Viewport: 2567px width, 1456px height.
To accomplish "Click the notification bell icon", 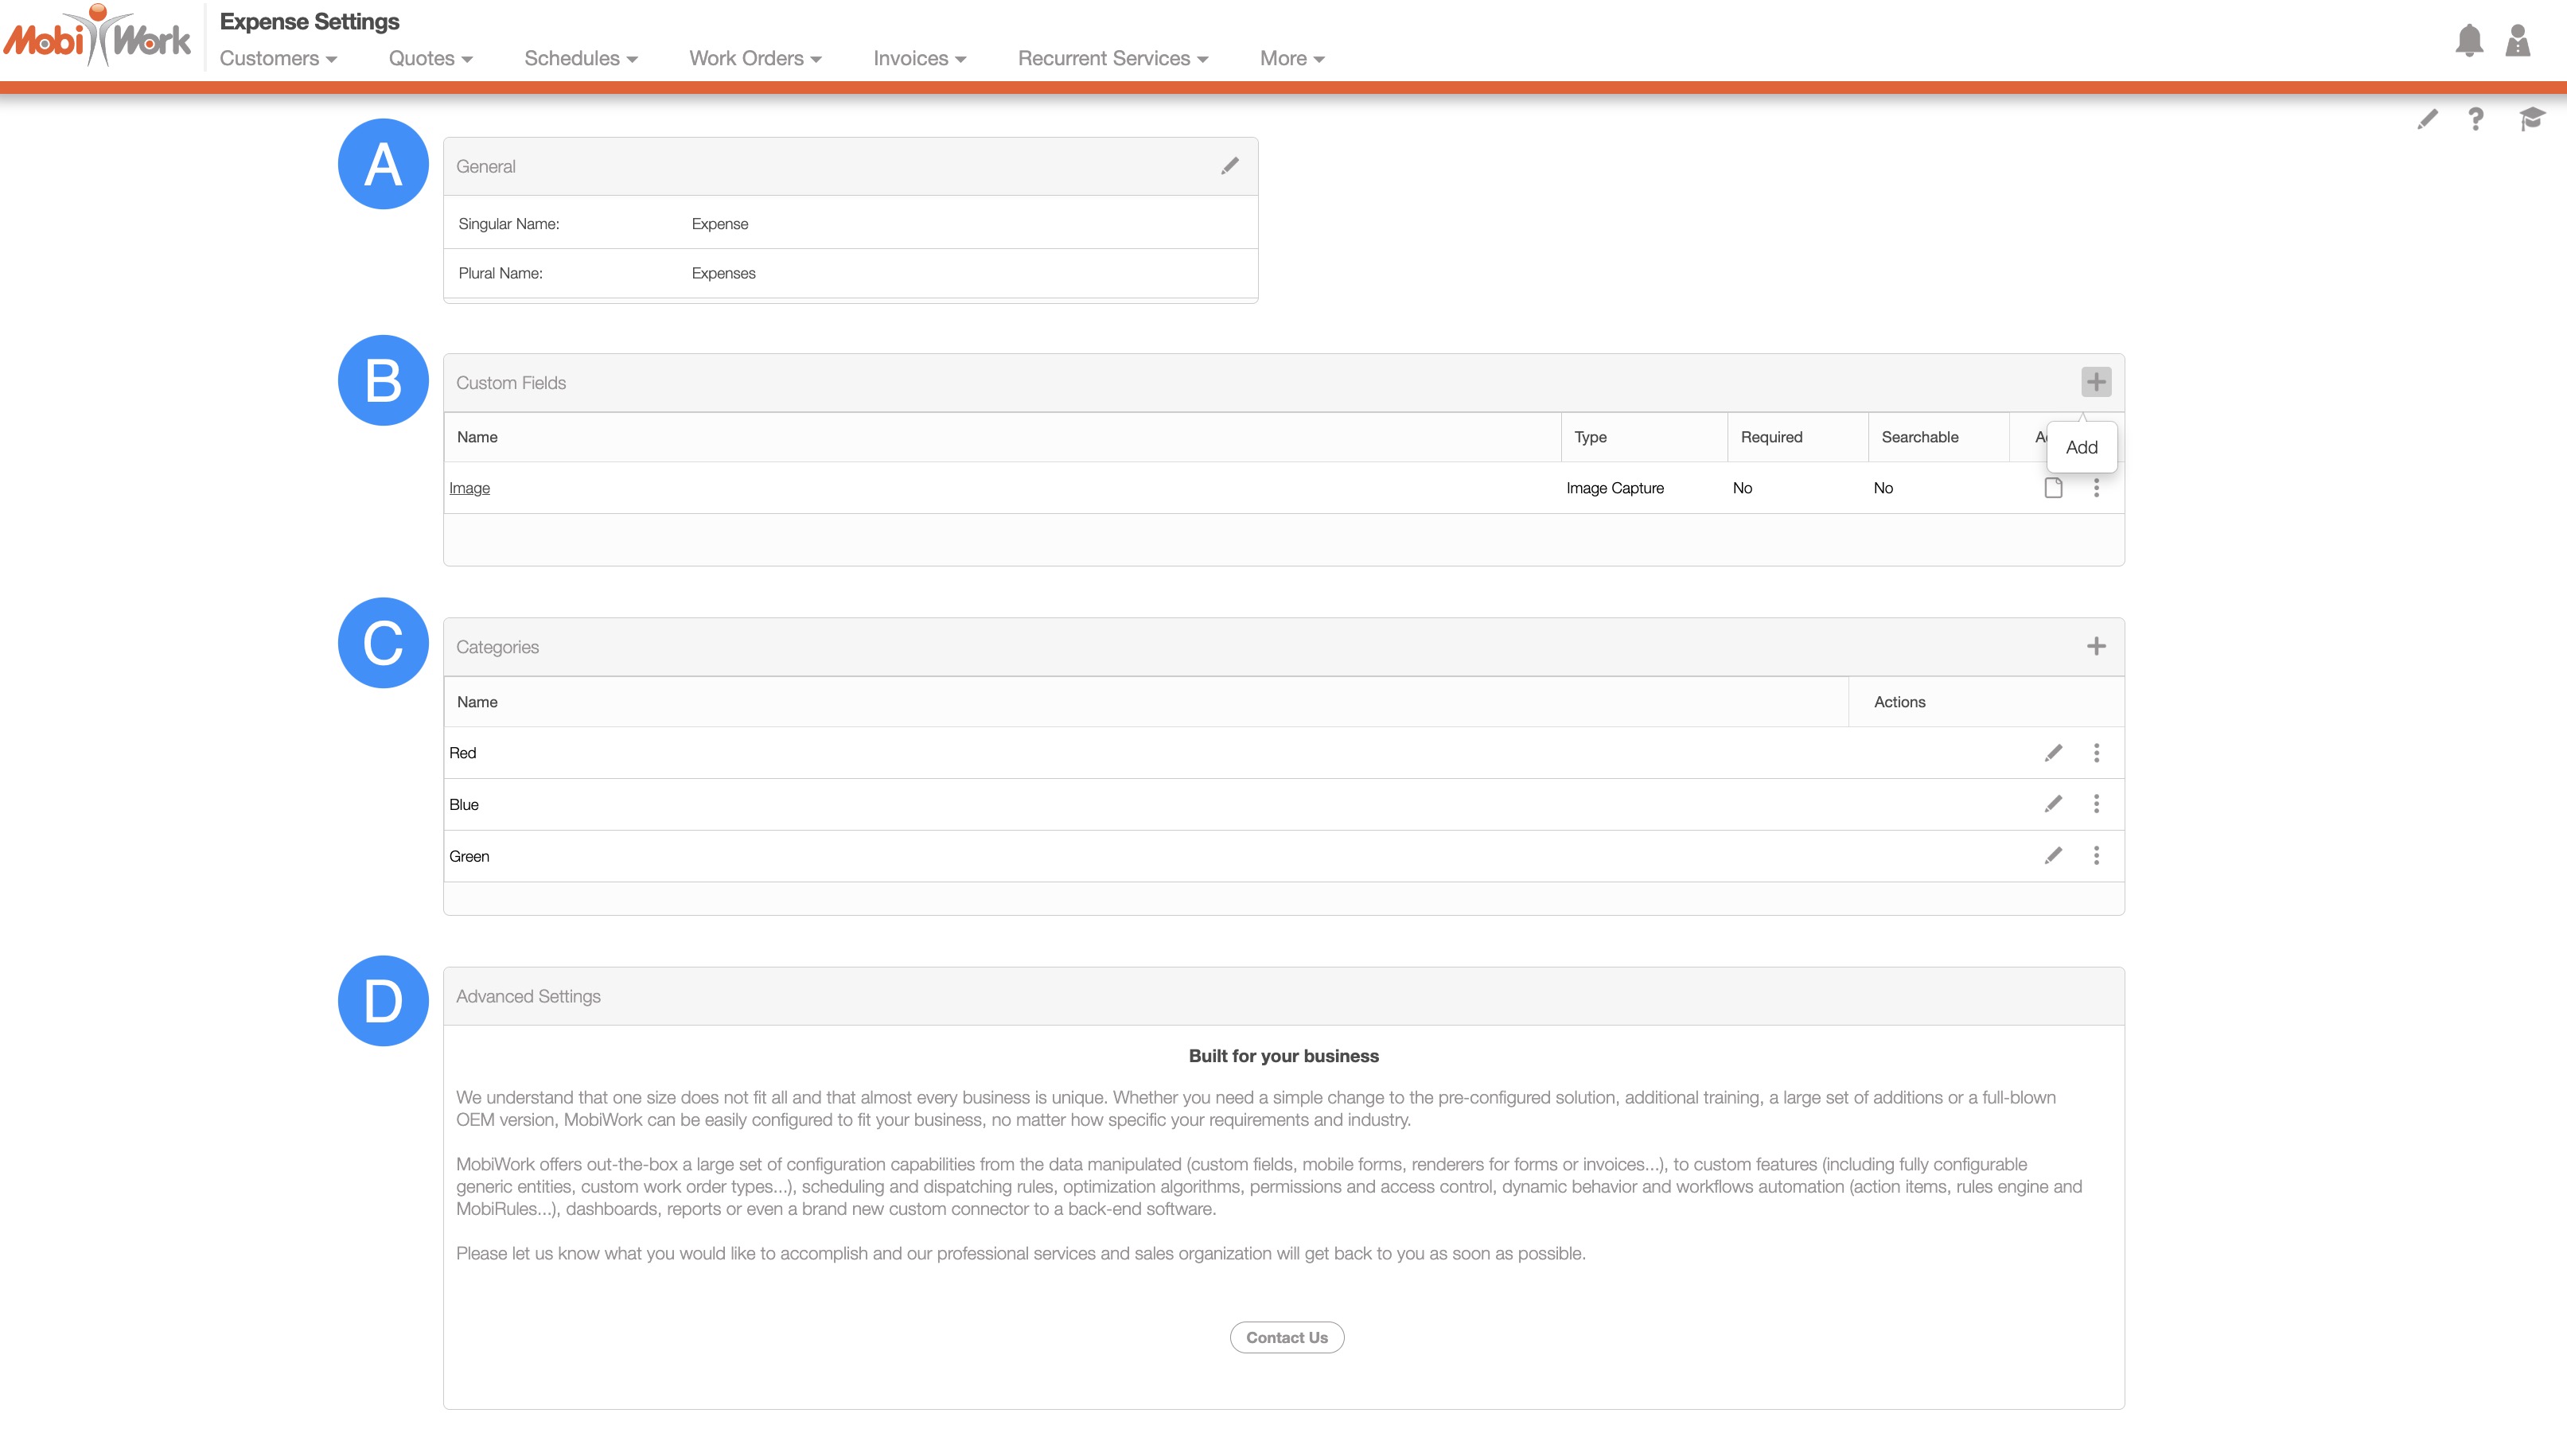I will (2469, 40).
